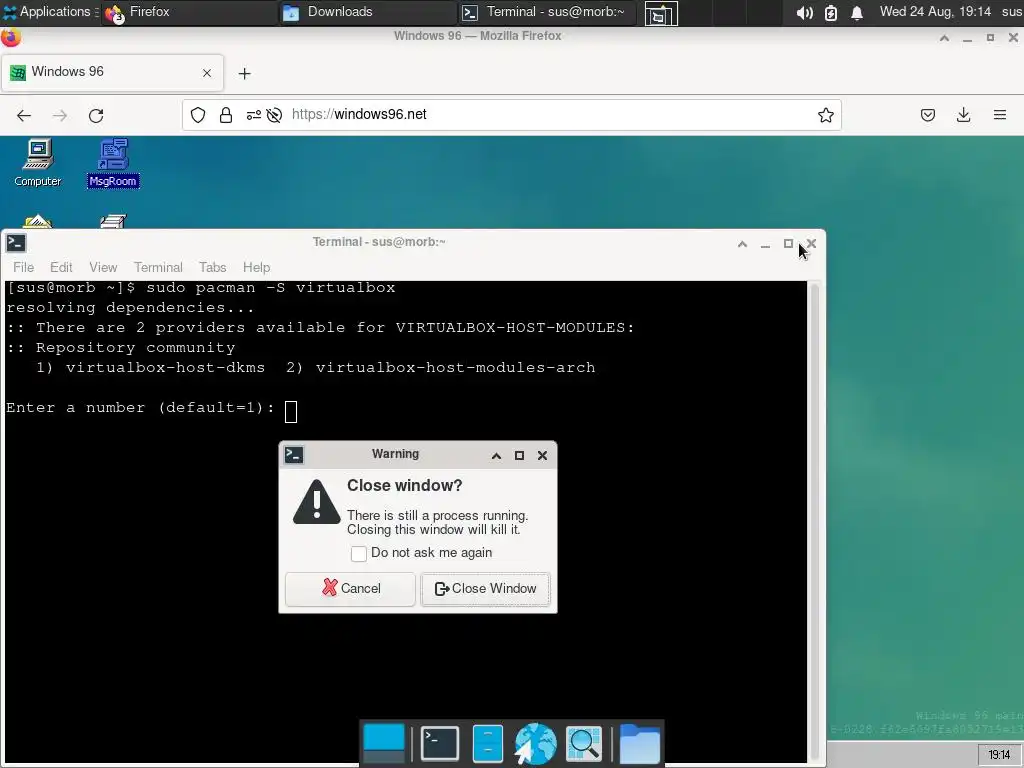Click the Warning dialog title bar terminal icon

click(294, 455)
